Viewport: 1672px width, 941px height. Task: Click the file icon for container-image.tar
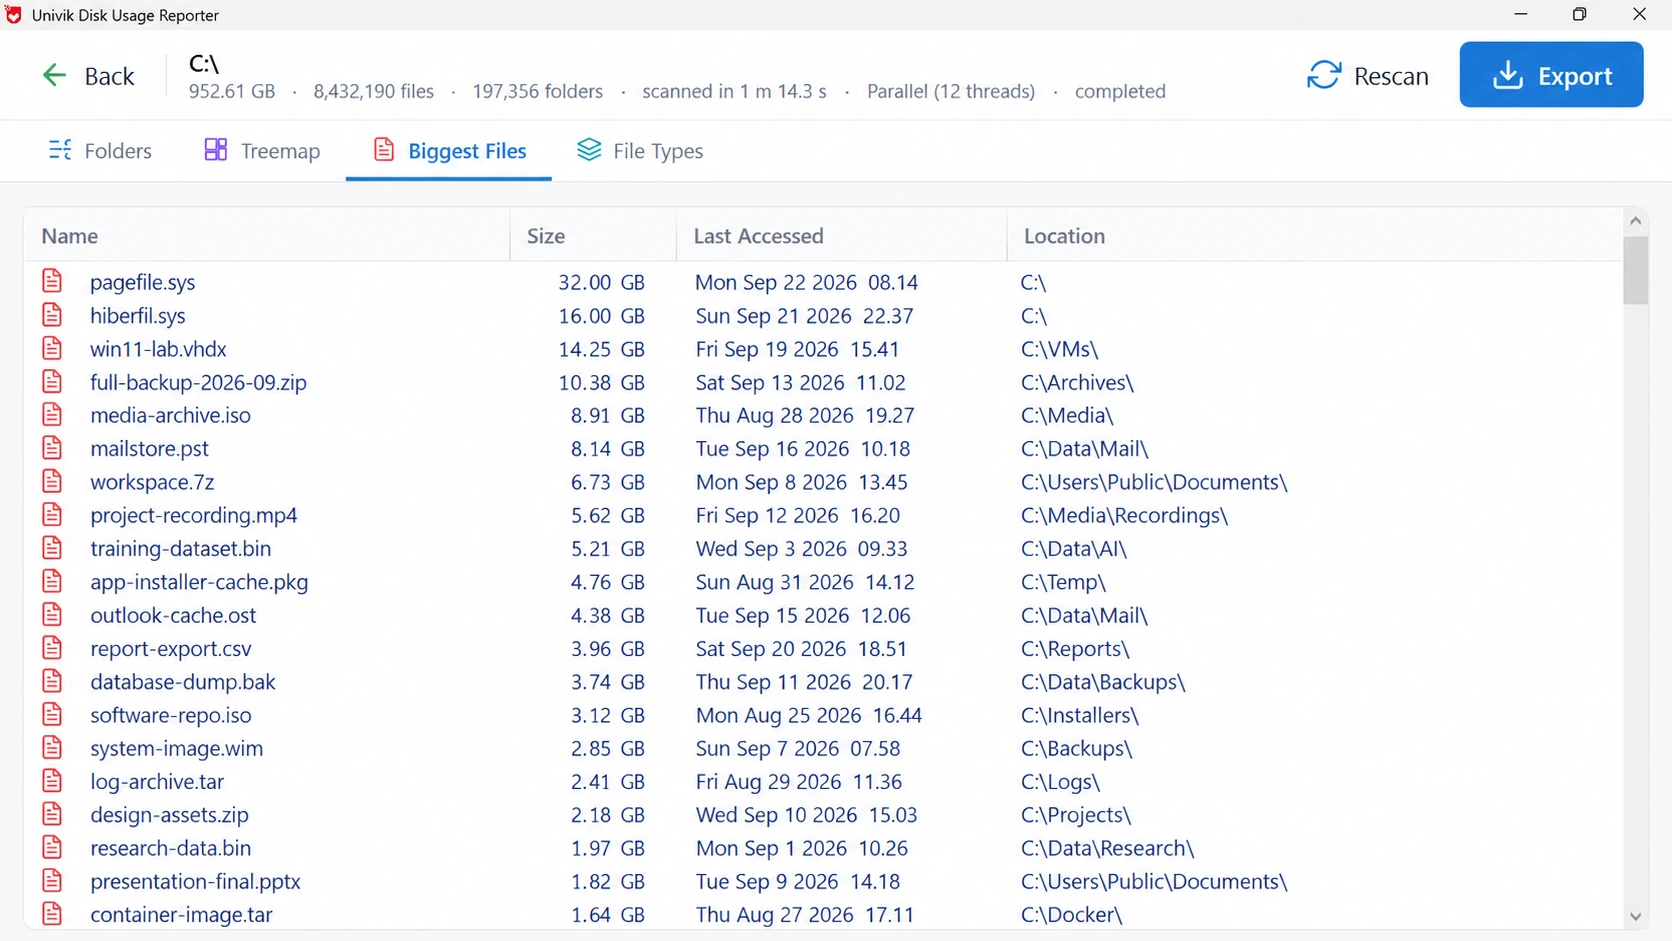point(52,914)
